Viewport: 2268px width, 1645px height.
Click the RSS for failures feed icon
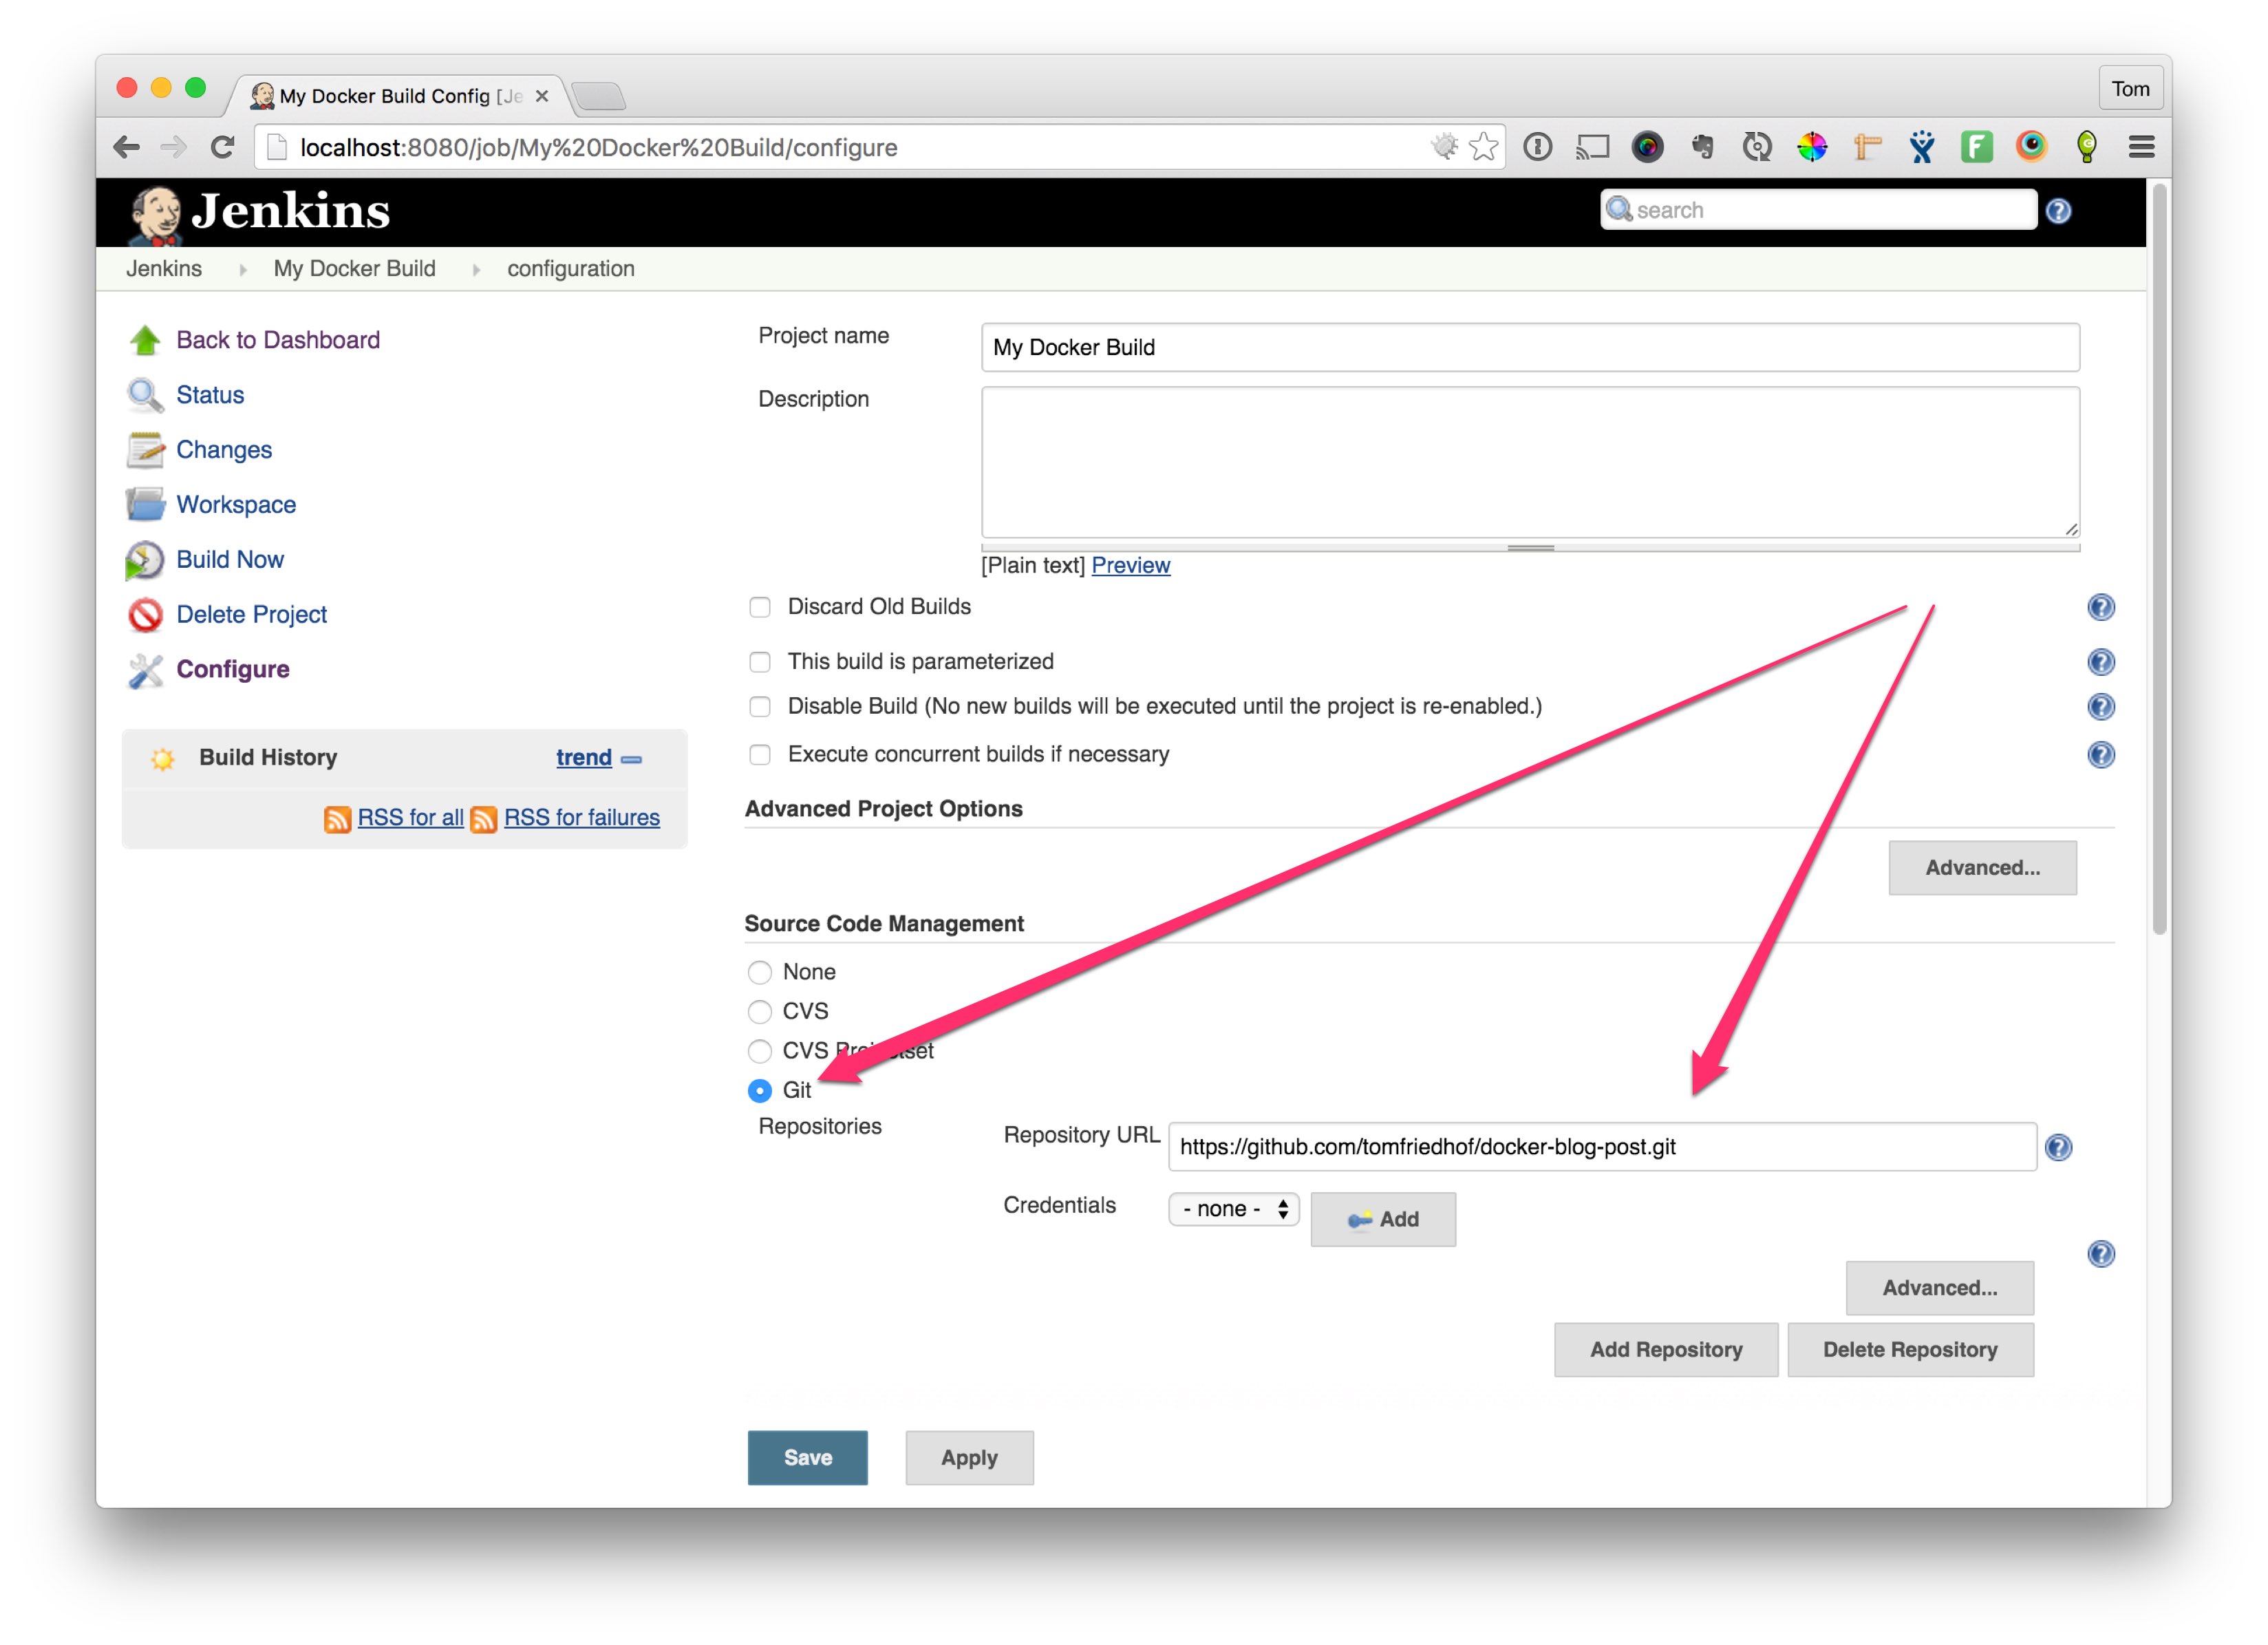483,819
